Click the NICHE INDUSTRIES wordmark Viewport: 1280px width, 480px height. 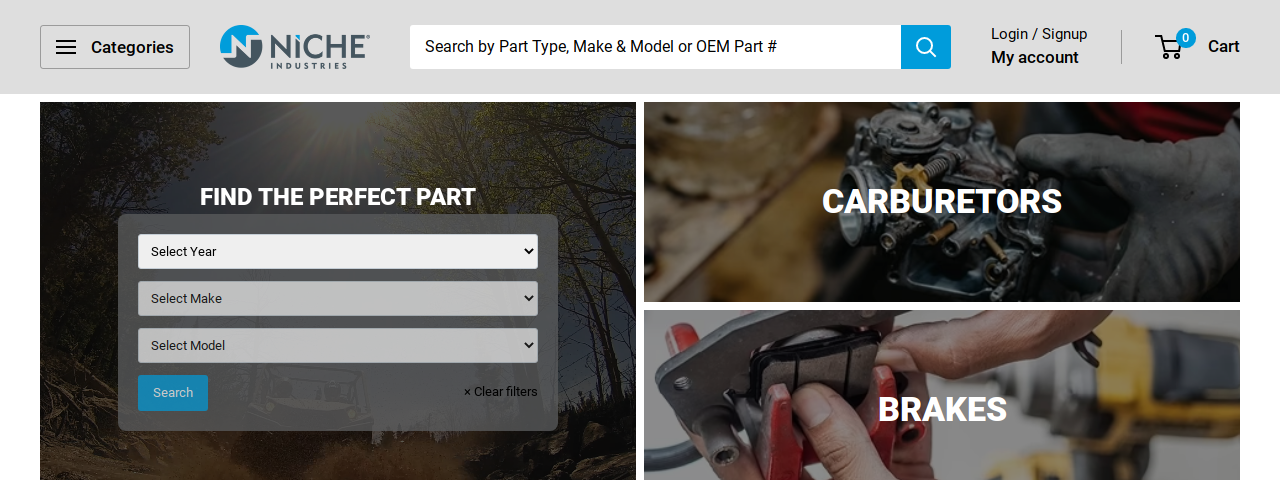tap(319, 50)
